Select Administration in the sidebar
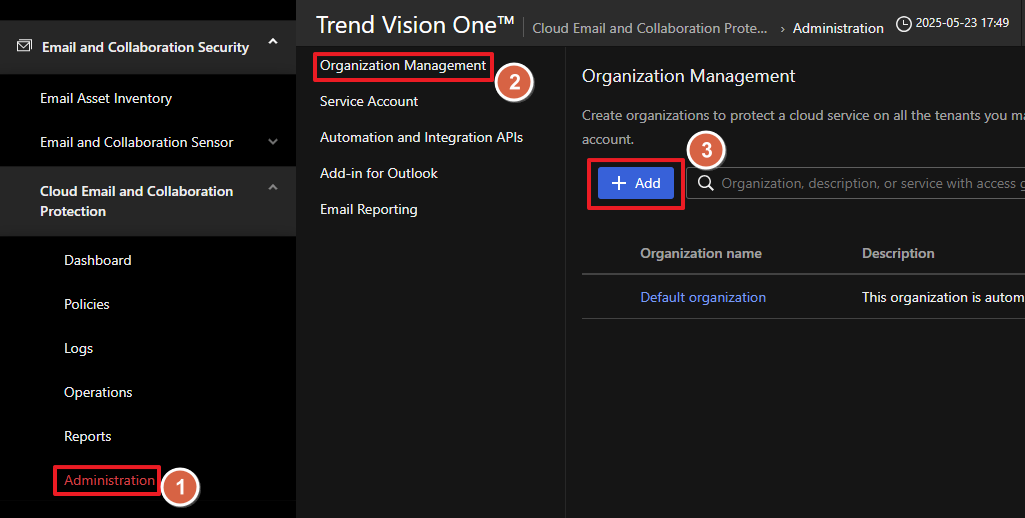This screenshot has height=518, width=1025. coord(109,480)
